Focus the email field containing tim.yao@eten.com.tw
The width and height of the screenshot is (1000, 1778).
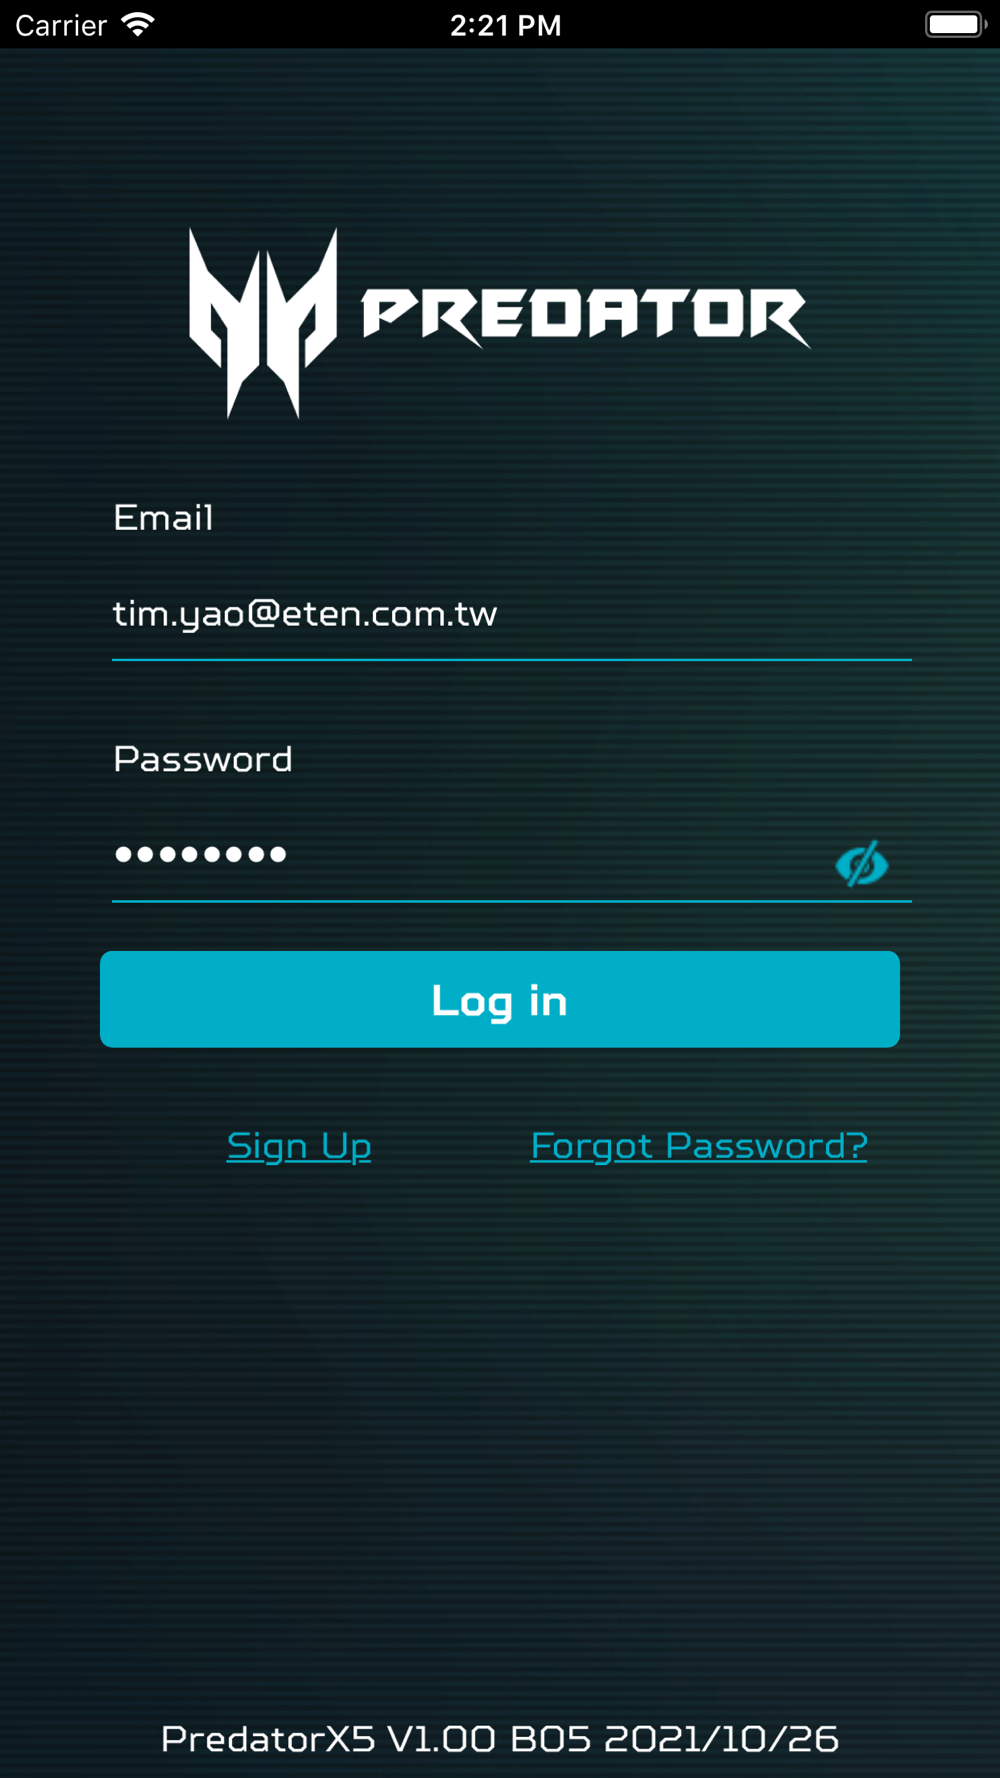pos(512,613)
